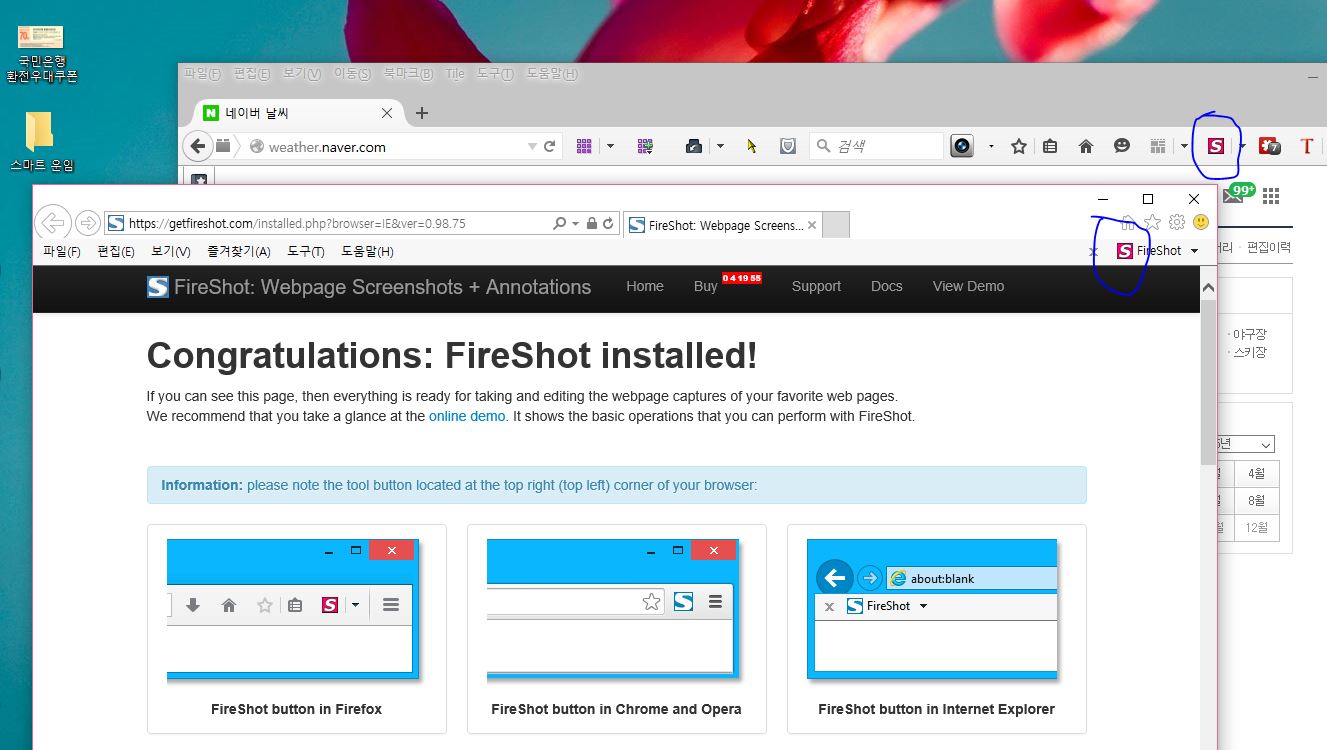
Task: Open the Firefox URL history dropdown arrow
Action: click(533, 147)
